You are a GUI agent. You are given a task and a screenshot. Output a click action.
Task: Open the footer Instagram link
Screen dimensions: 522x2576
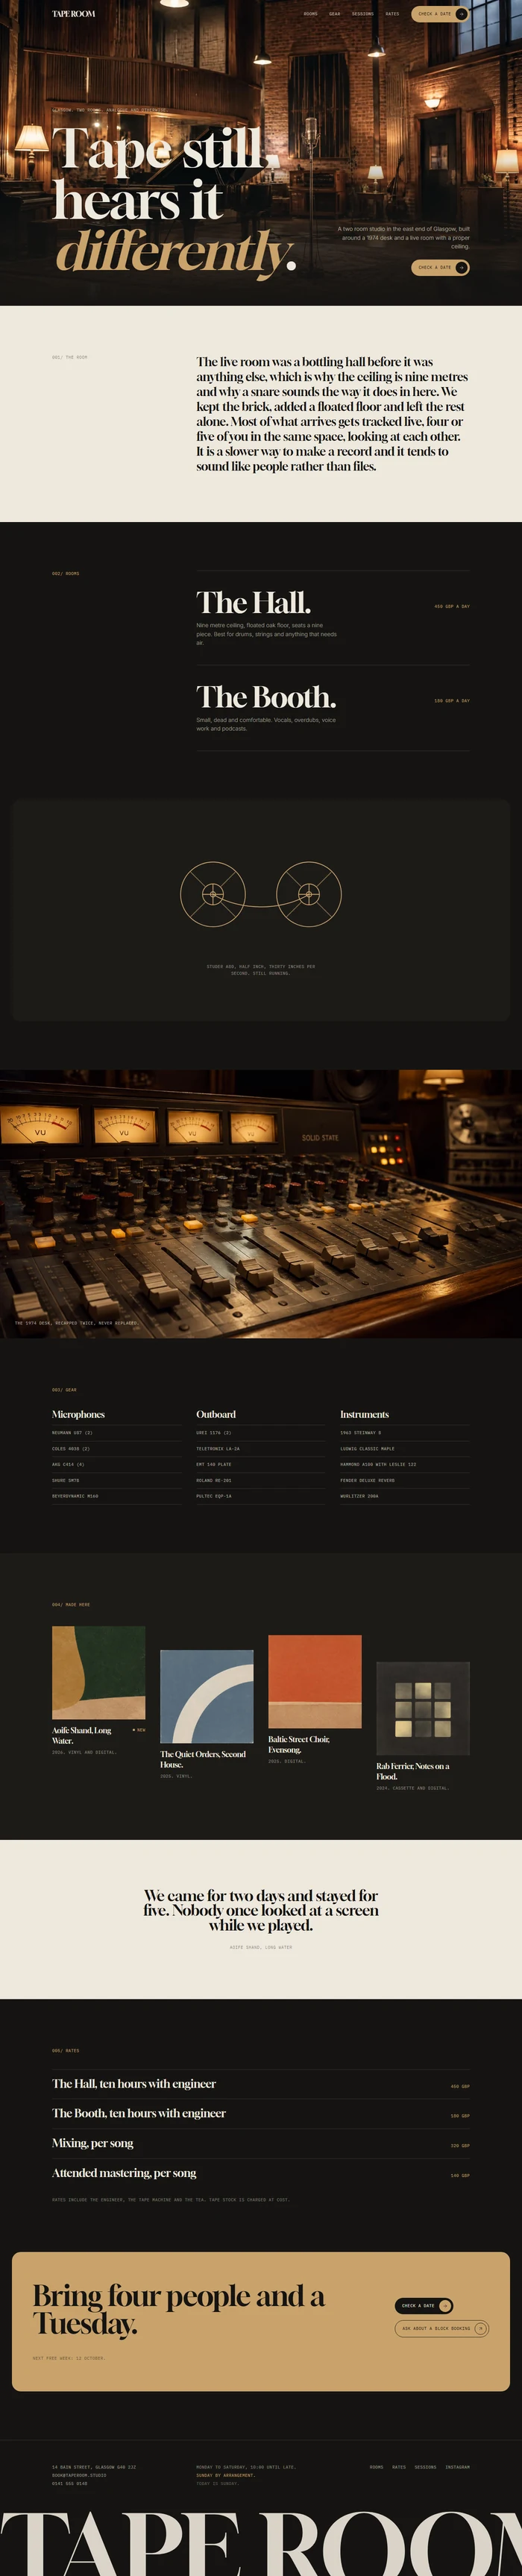coord(457,2467)
